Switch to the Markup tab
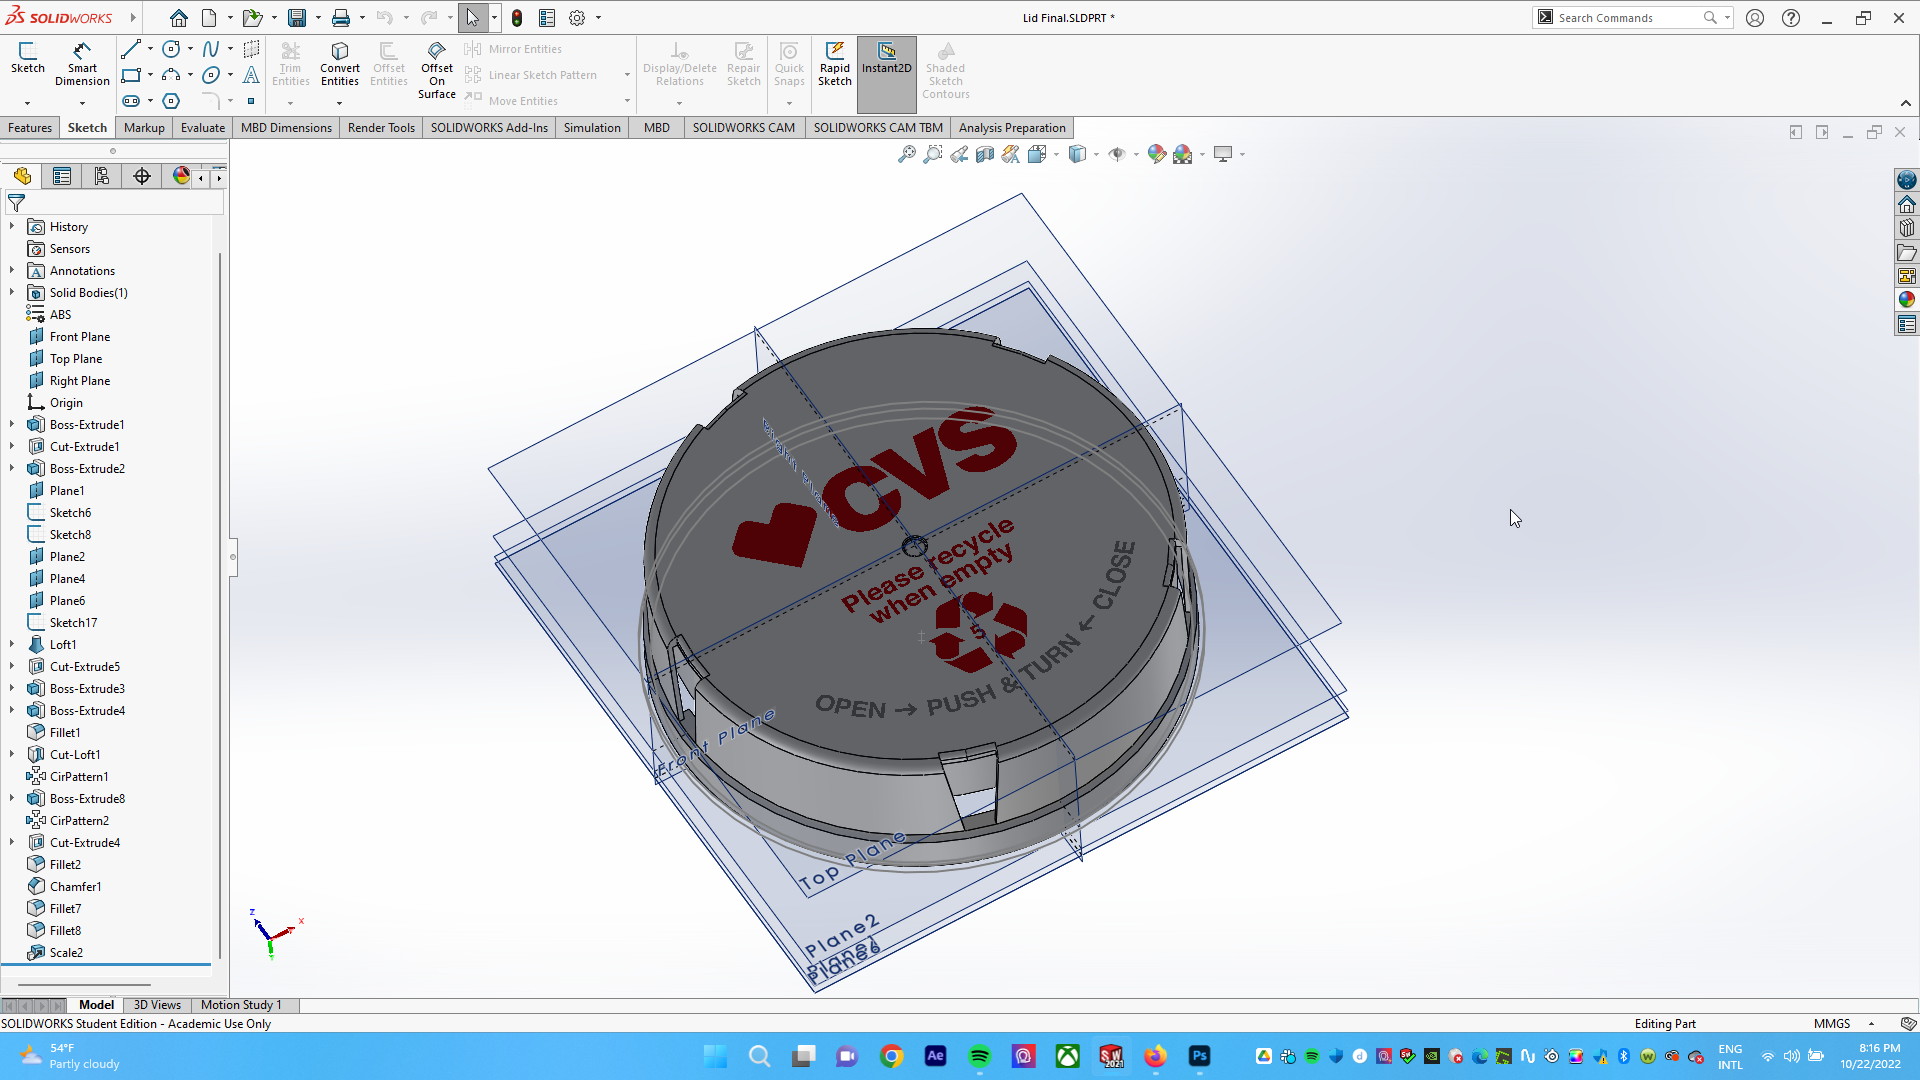Viewport: 1920px width, 1080px height. tap(144, 128)
